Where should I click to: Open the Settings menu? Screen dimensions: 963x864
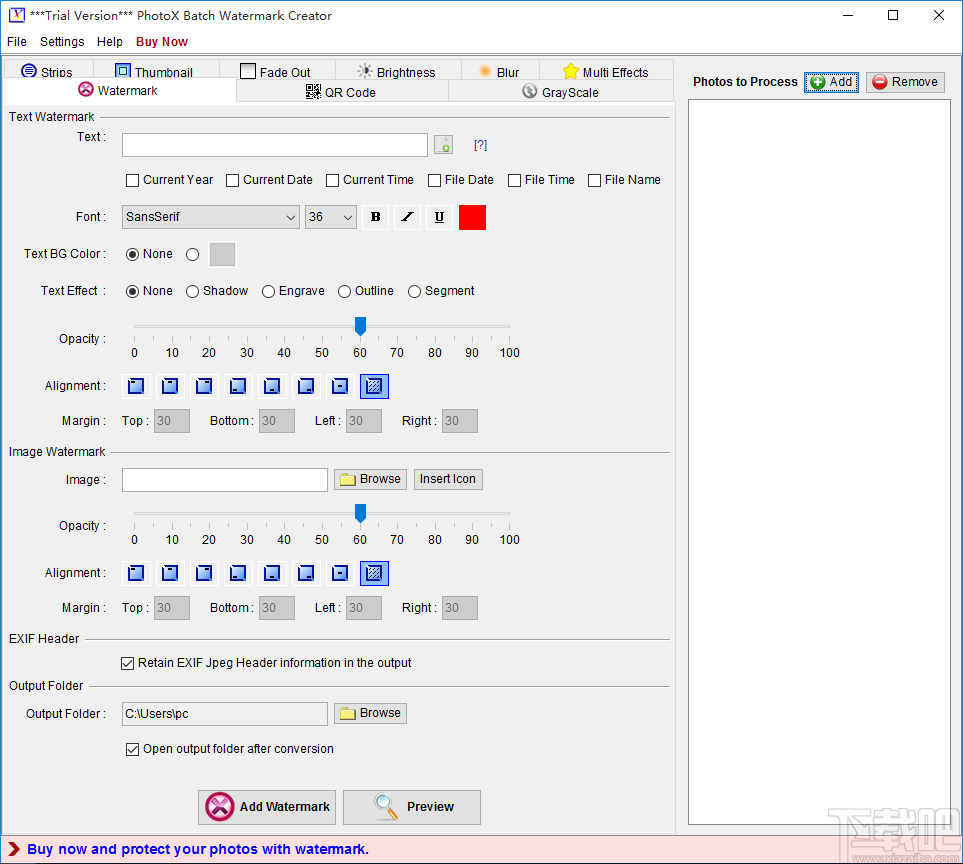tap(62, 42)
